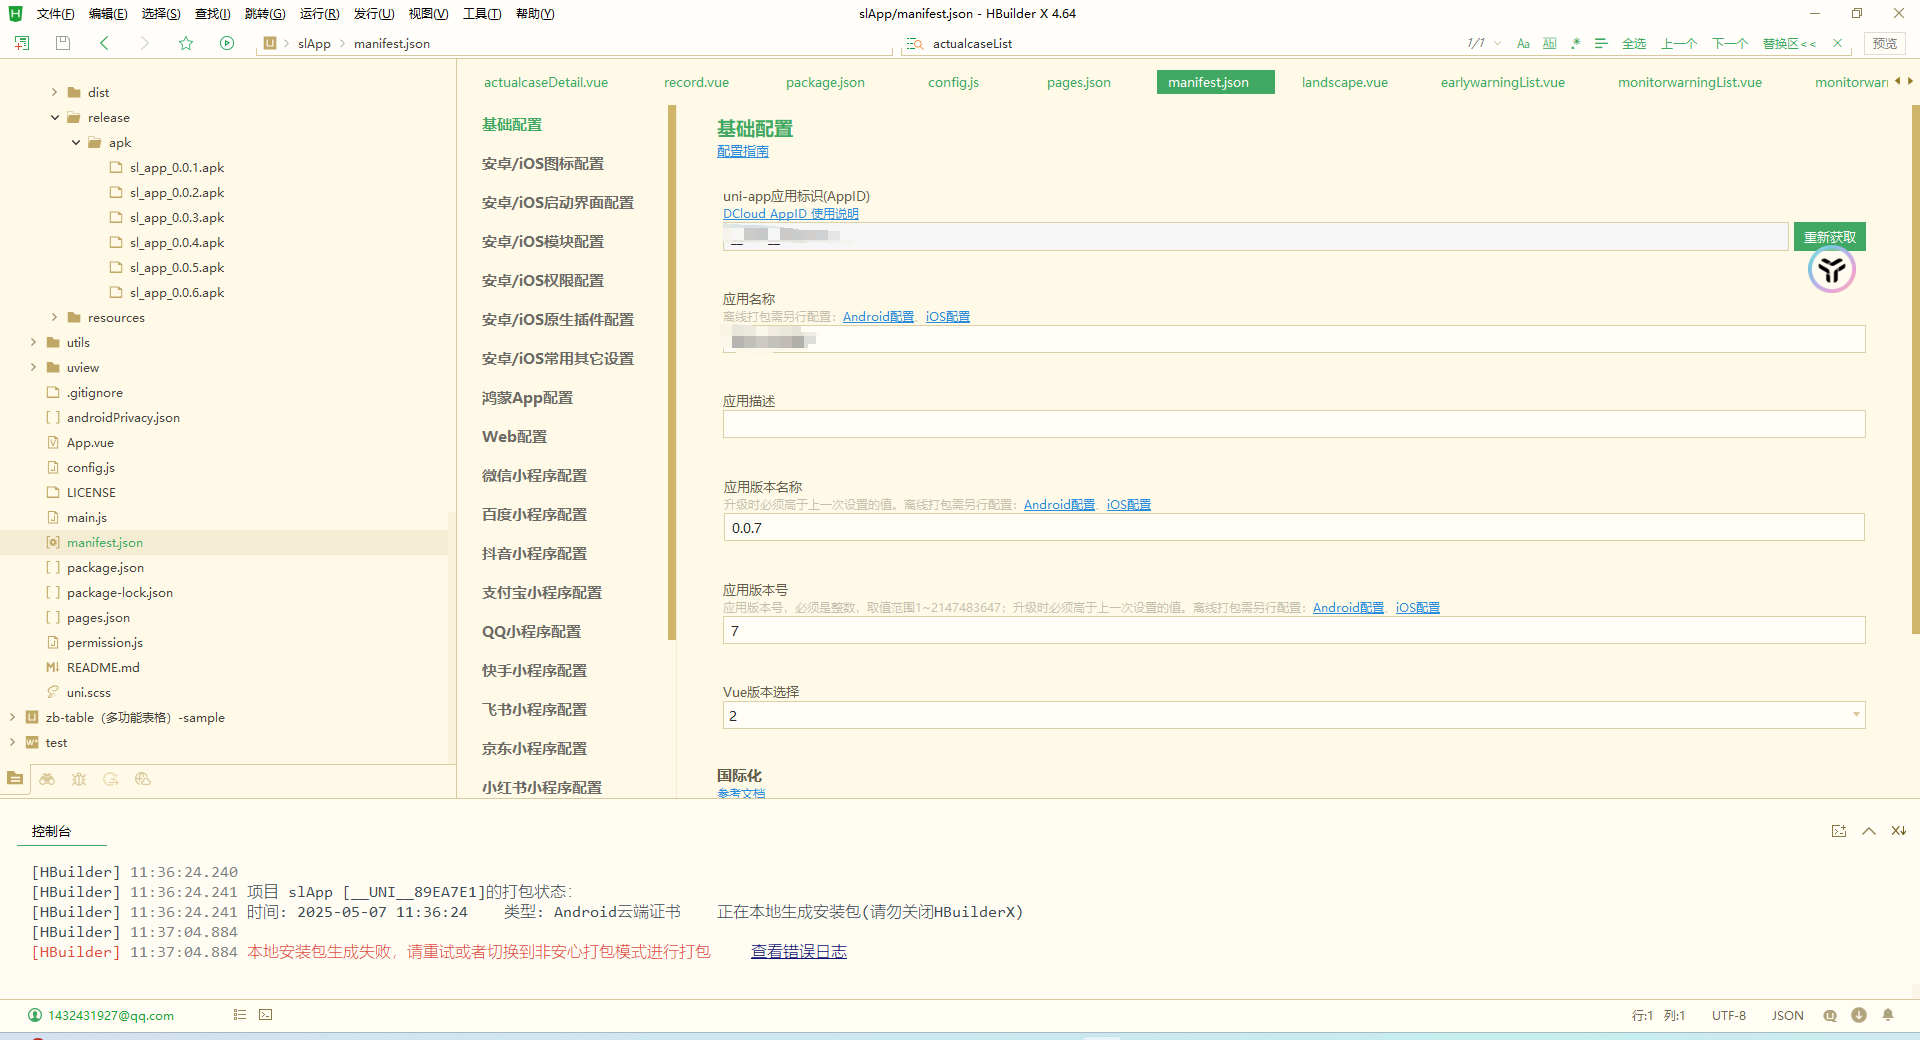Open the 文件(F) menu

coord(55,13)
